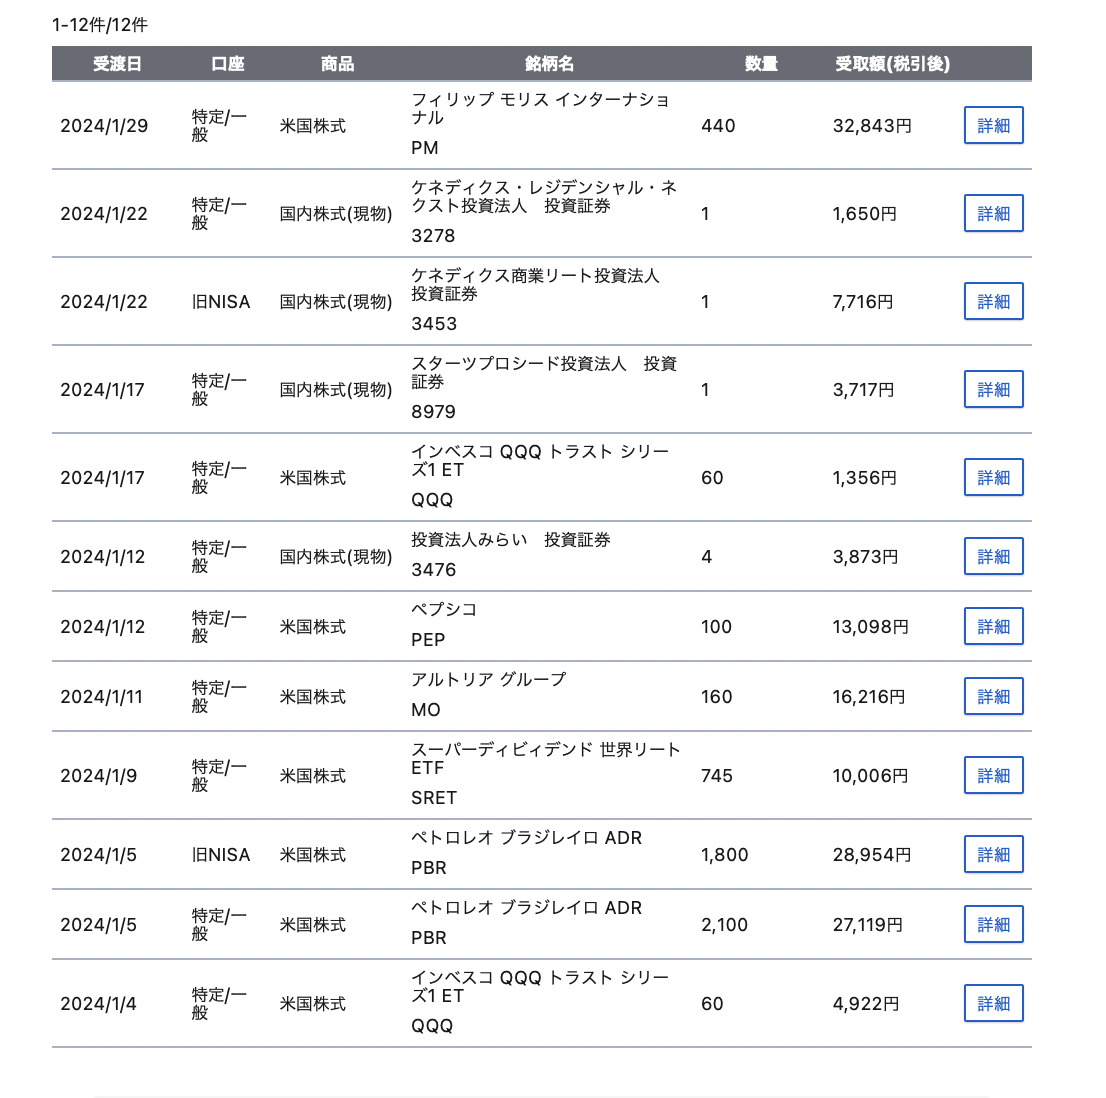1106x1098 pixels.
Task: Click the quantity 1,800
Action: click(724, 855)
